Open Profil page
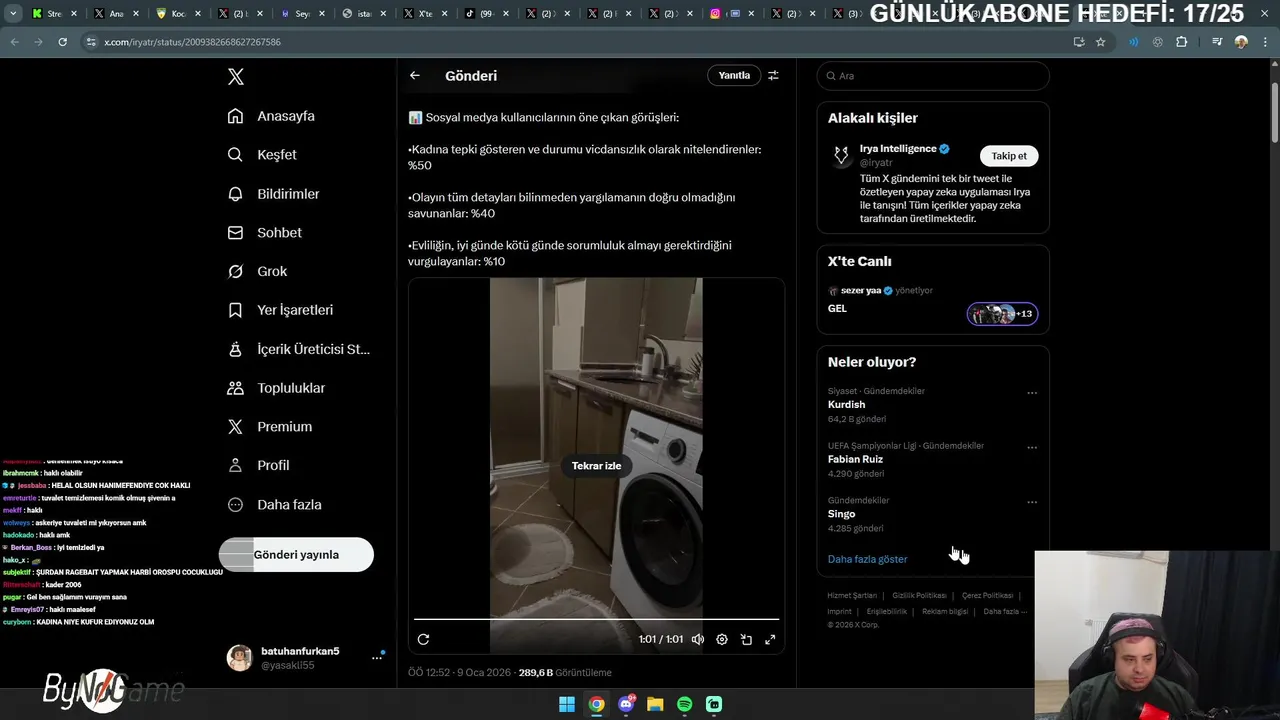This screenshot has width=1280, height=720. click(258, 465)
